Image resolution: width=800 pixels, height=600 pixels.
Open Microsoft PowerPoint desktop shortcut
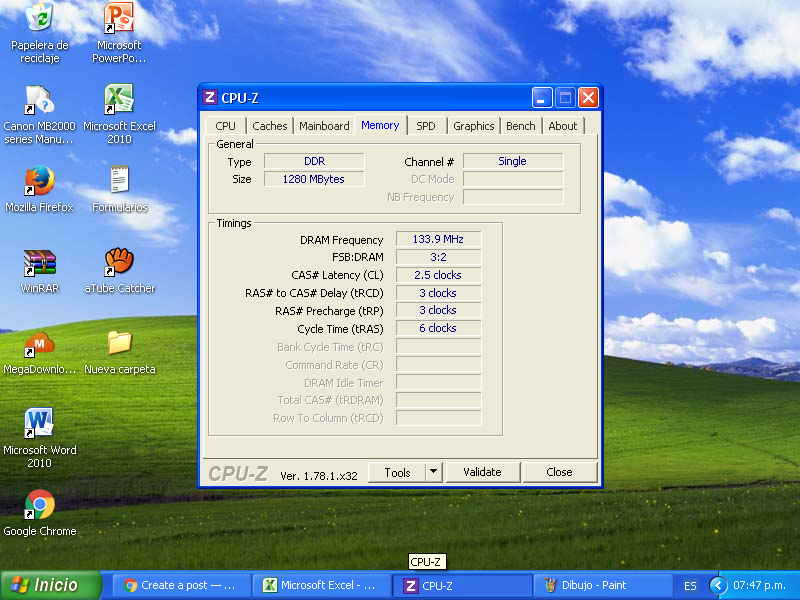pyautogui.click(x=119, y=20)
